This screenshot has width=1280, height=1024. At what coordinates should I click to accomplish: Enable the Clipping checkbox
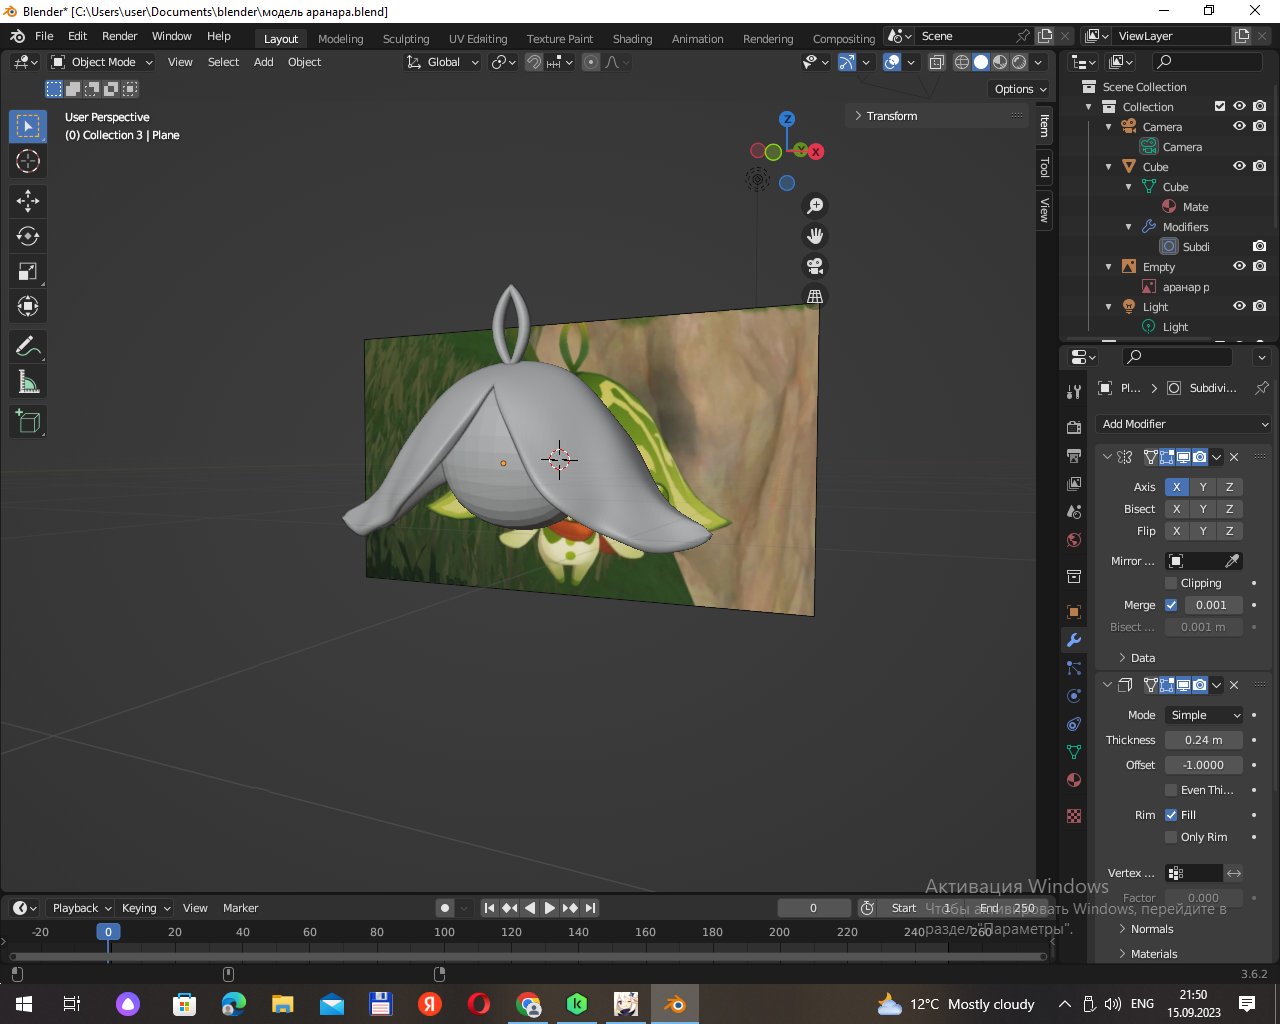[1171, 583]
